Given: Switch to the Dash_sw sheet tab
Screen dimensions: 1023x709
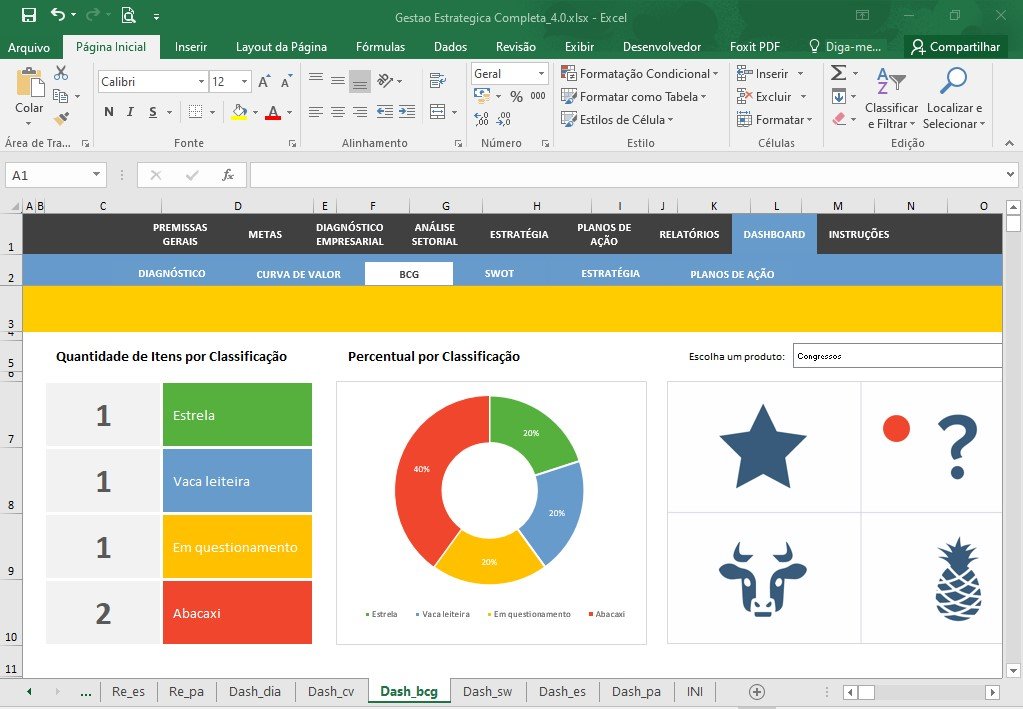Looking at the screenshot, I should [487, 691].
